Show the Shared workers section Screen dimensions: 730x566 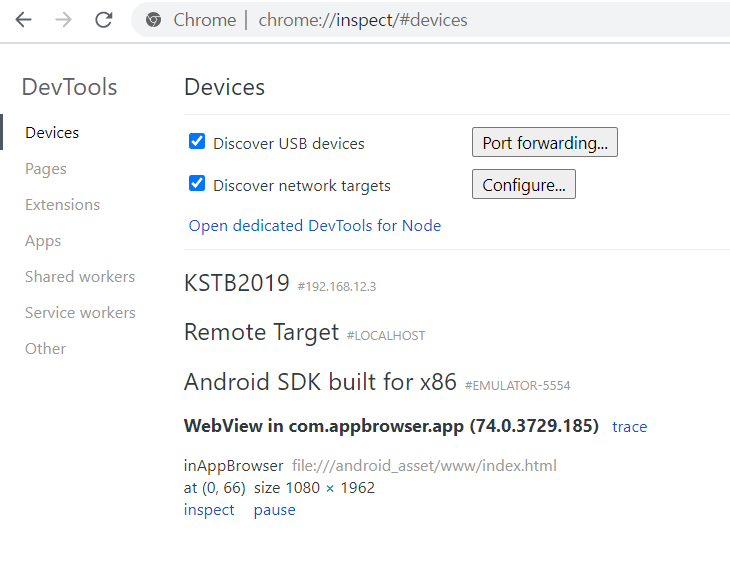pos(80,276)
